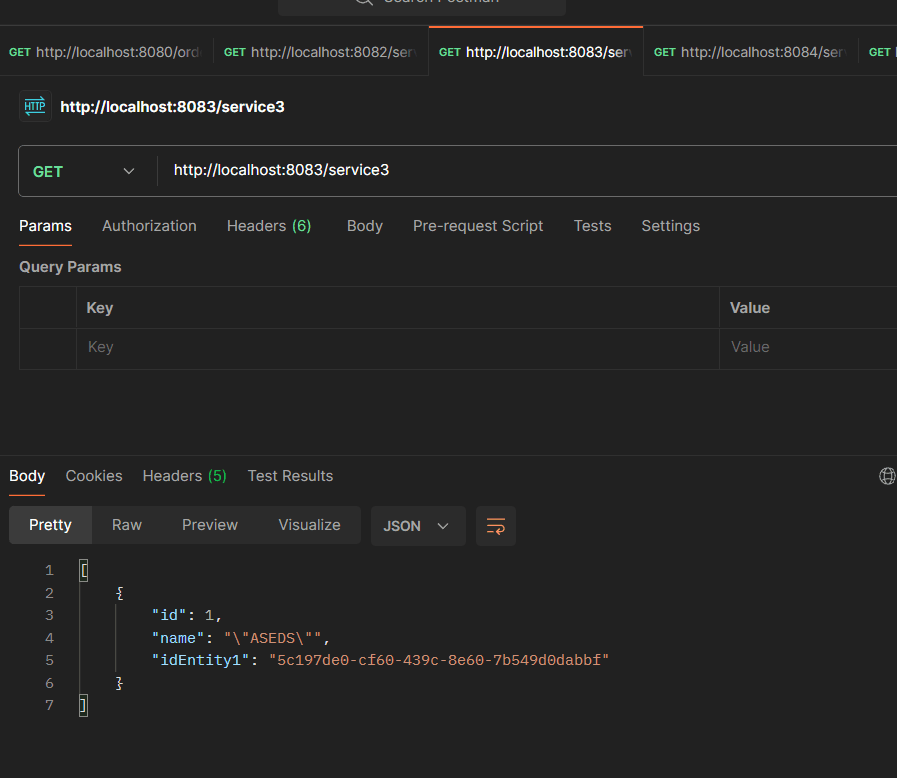This screenshot has height=778, width=897.
Task: Go to the Pre-request Script tab
Action: [478, 226]
